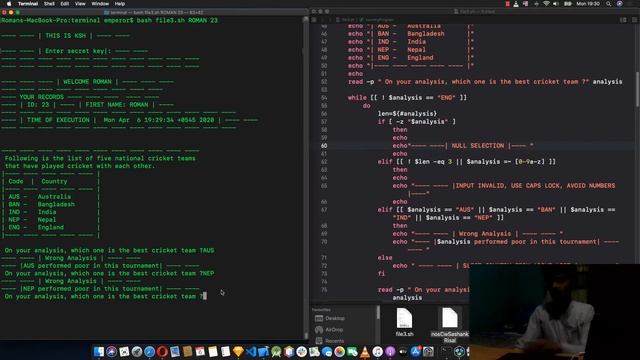
Task: Open the Apple TV app in the Dock
Action: (x=403, y=351)
